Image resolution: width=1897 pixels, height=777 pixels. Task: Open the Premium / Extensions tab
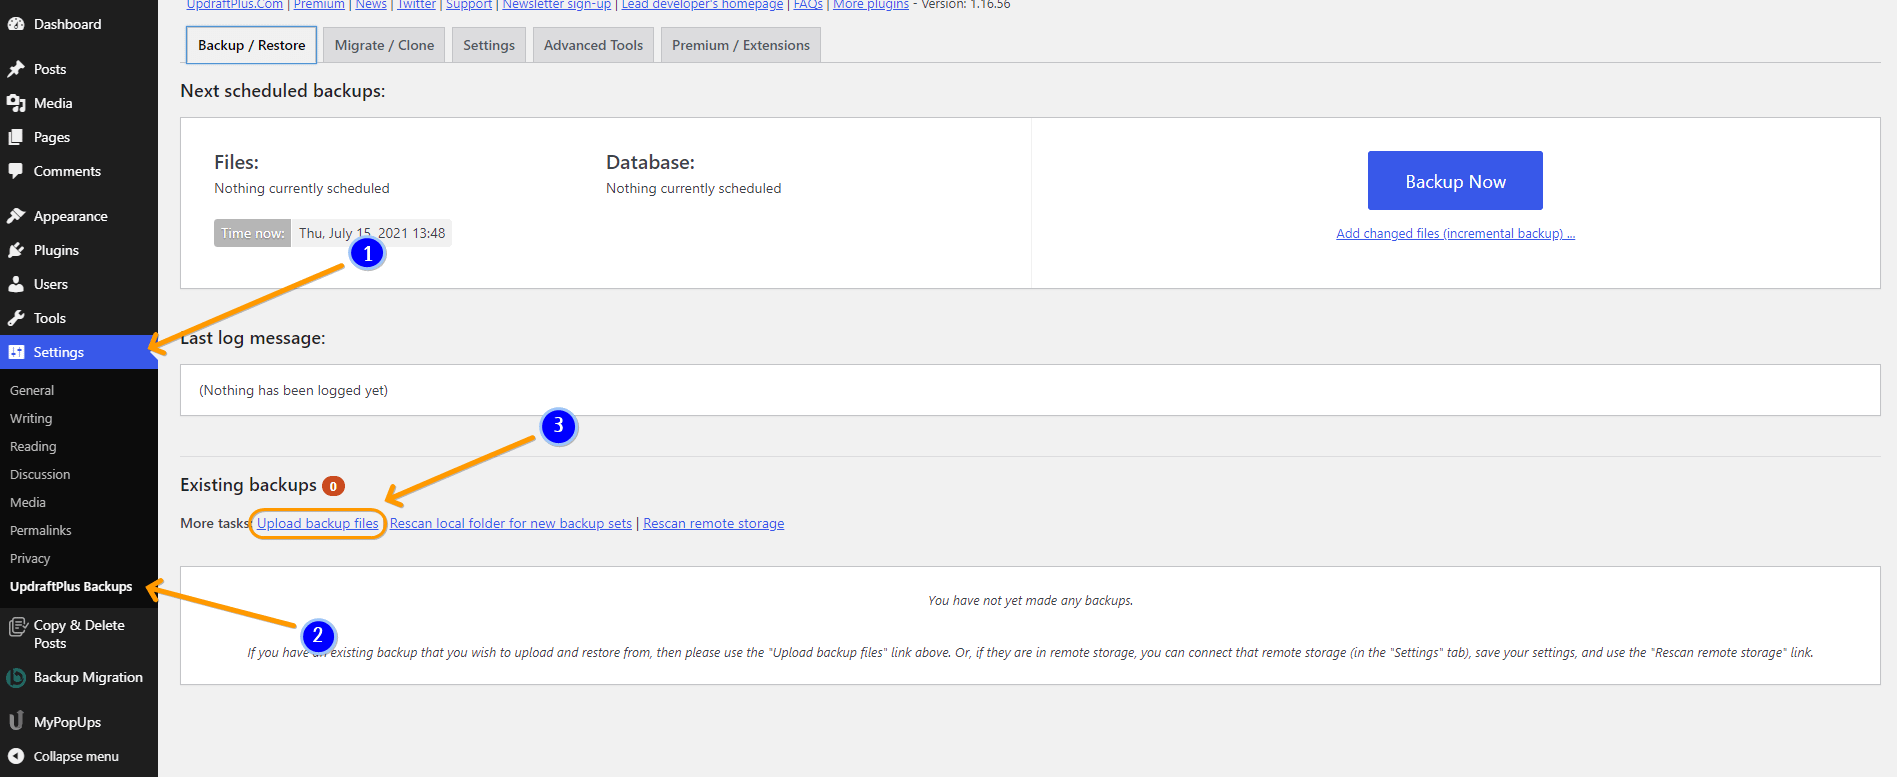point(740,45)
